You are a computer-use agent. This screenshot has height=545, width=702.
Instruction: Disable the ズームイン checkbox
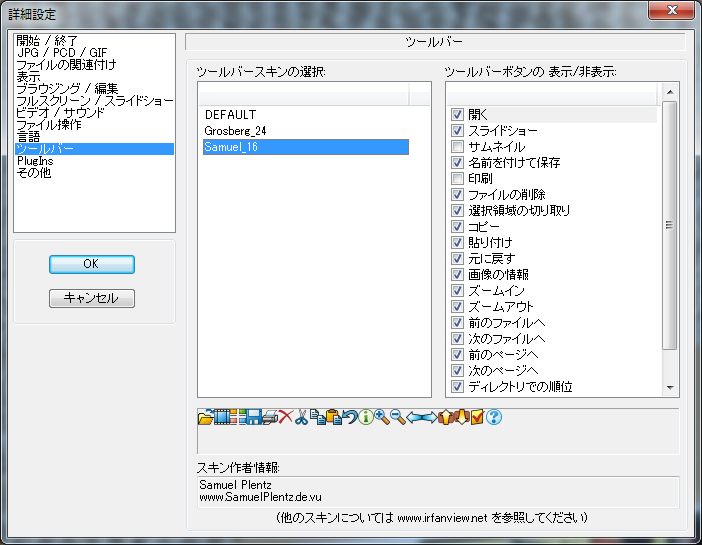[457, 291]
